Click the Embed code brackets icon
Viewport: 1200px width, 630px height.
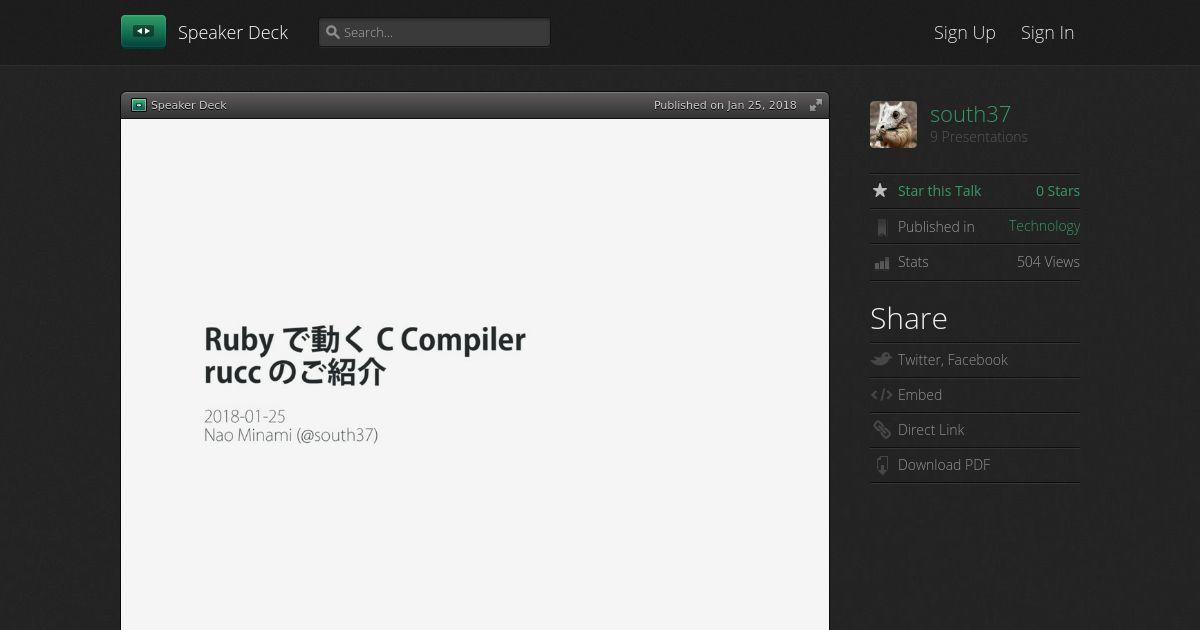[x=881, y=395]
